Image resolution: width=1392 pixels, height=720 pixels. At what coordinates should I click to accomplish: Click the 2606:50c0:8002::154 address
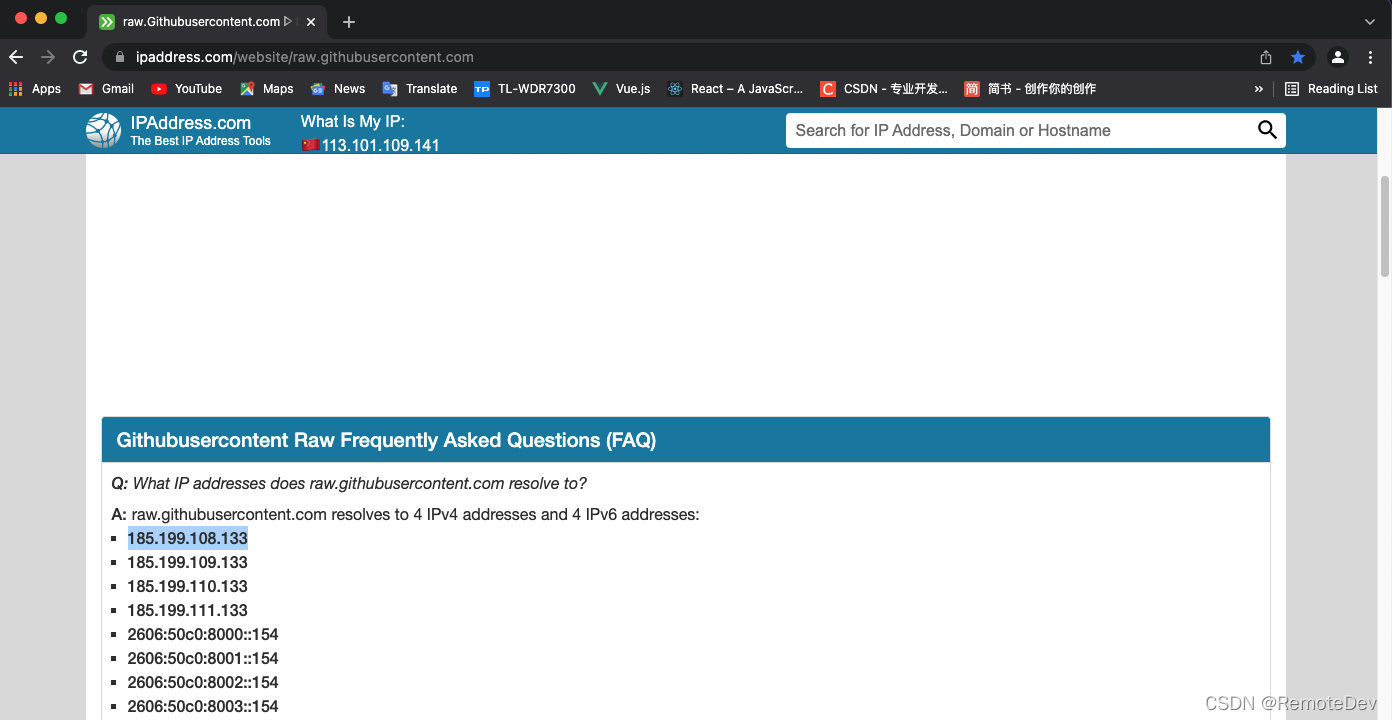tap(203, 682)
